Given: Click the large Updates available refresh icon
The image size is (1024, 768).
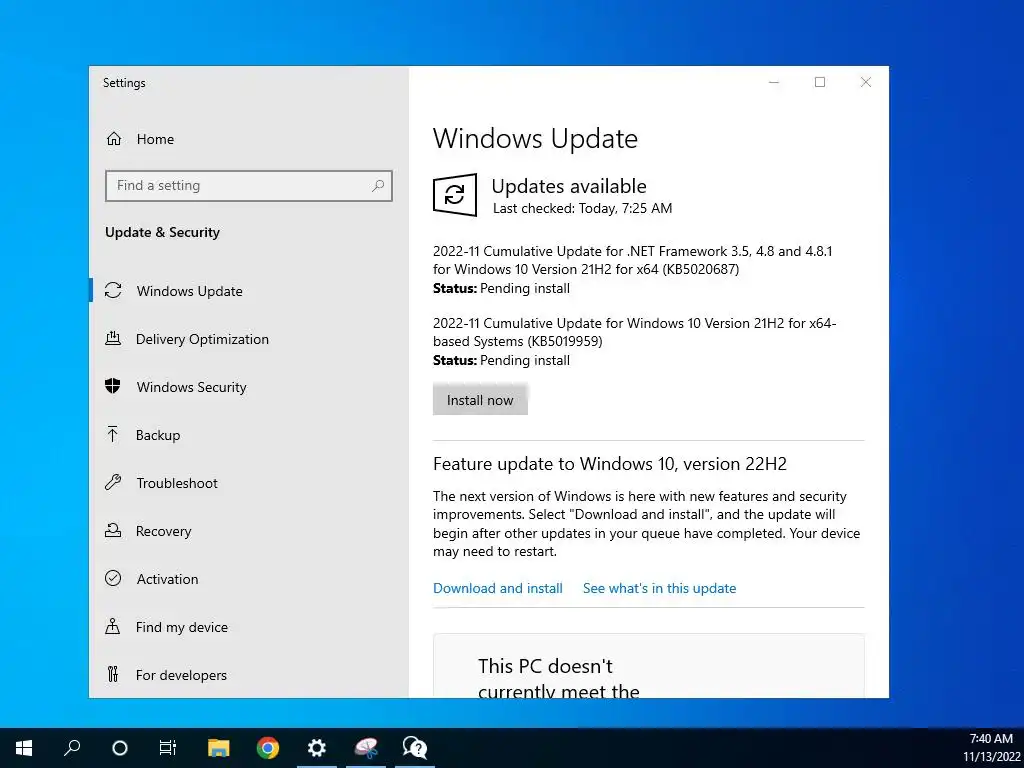Looking at the screenshot, I should click(x=455, y=195).
